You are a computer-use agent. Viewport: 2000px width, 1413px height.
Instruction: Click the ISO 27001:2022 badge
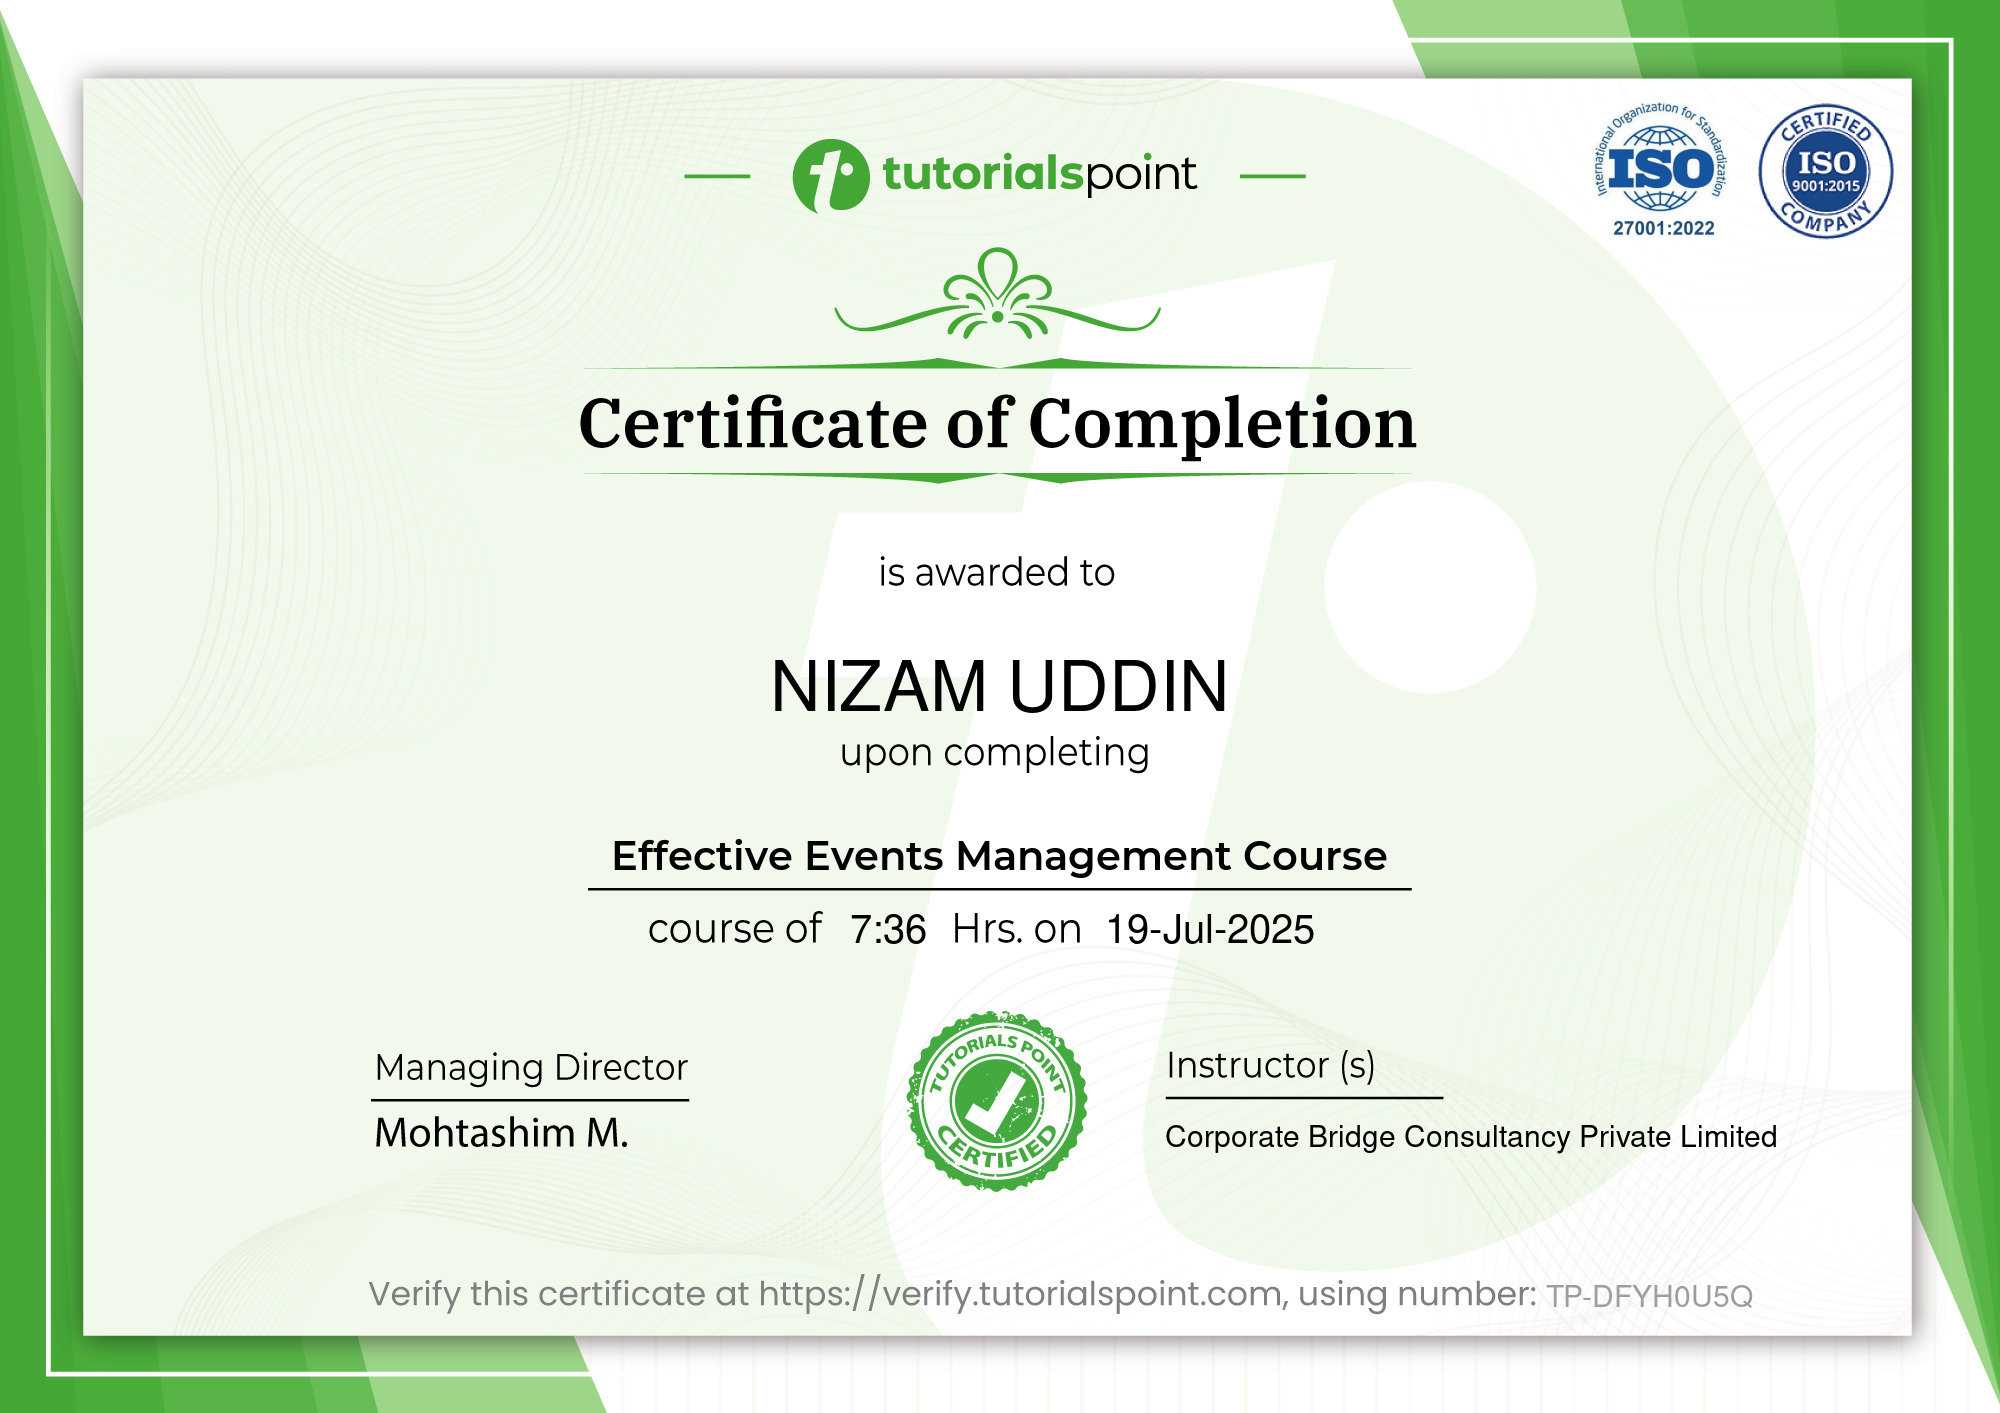coord(1660,170)
